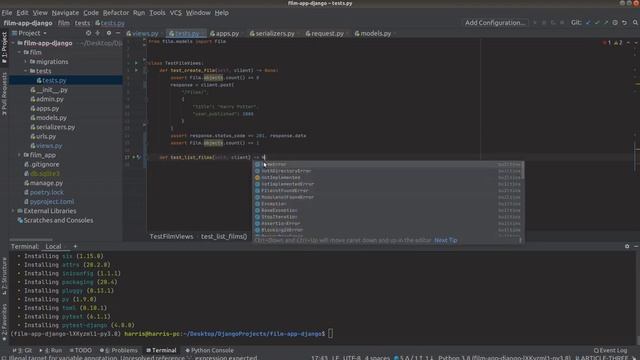Image resolution: width=640 pixels, height=360 pixels.
Task: Select models.py in project tree
Action: point(49,118)
